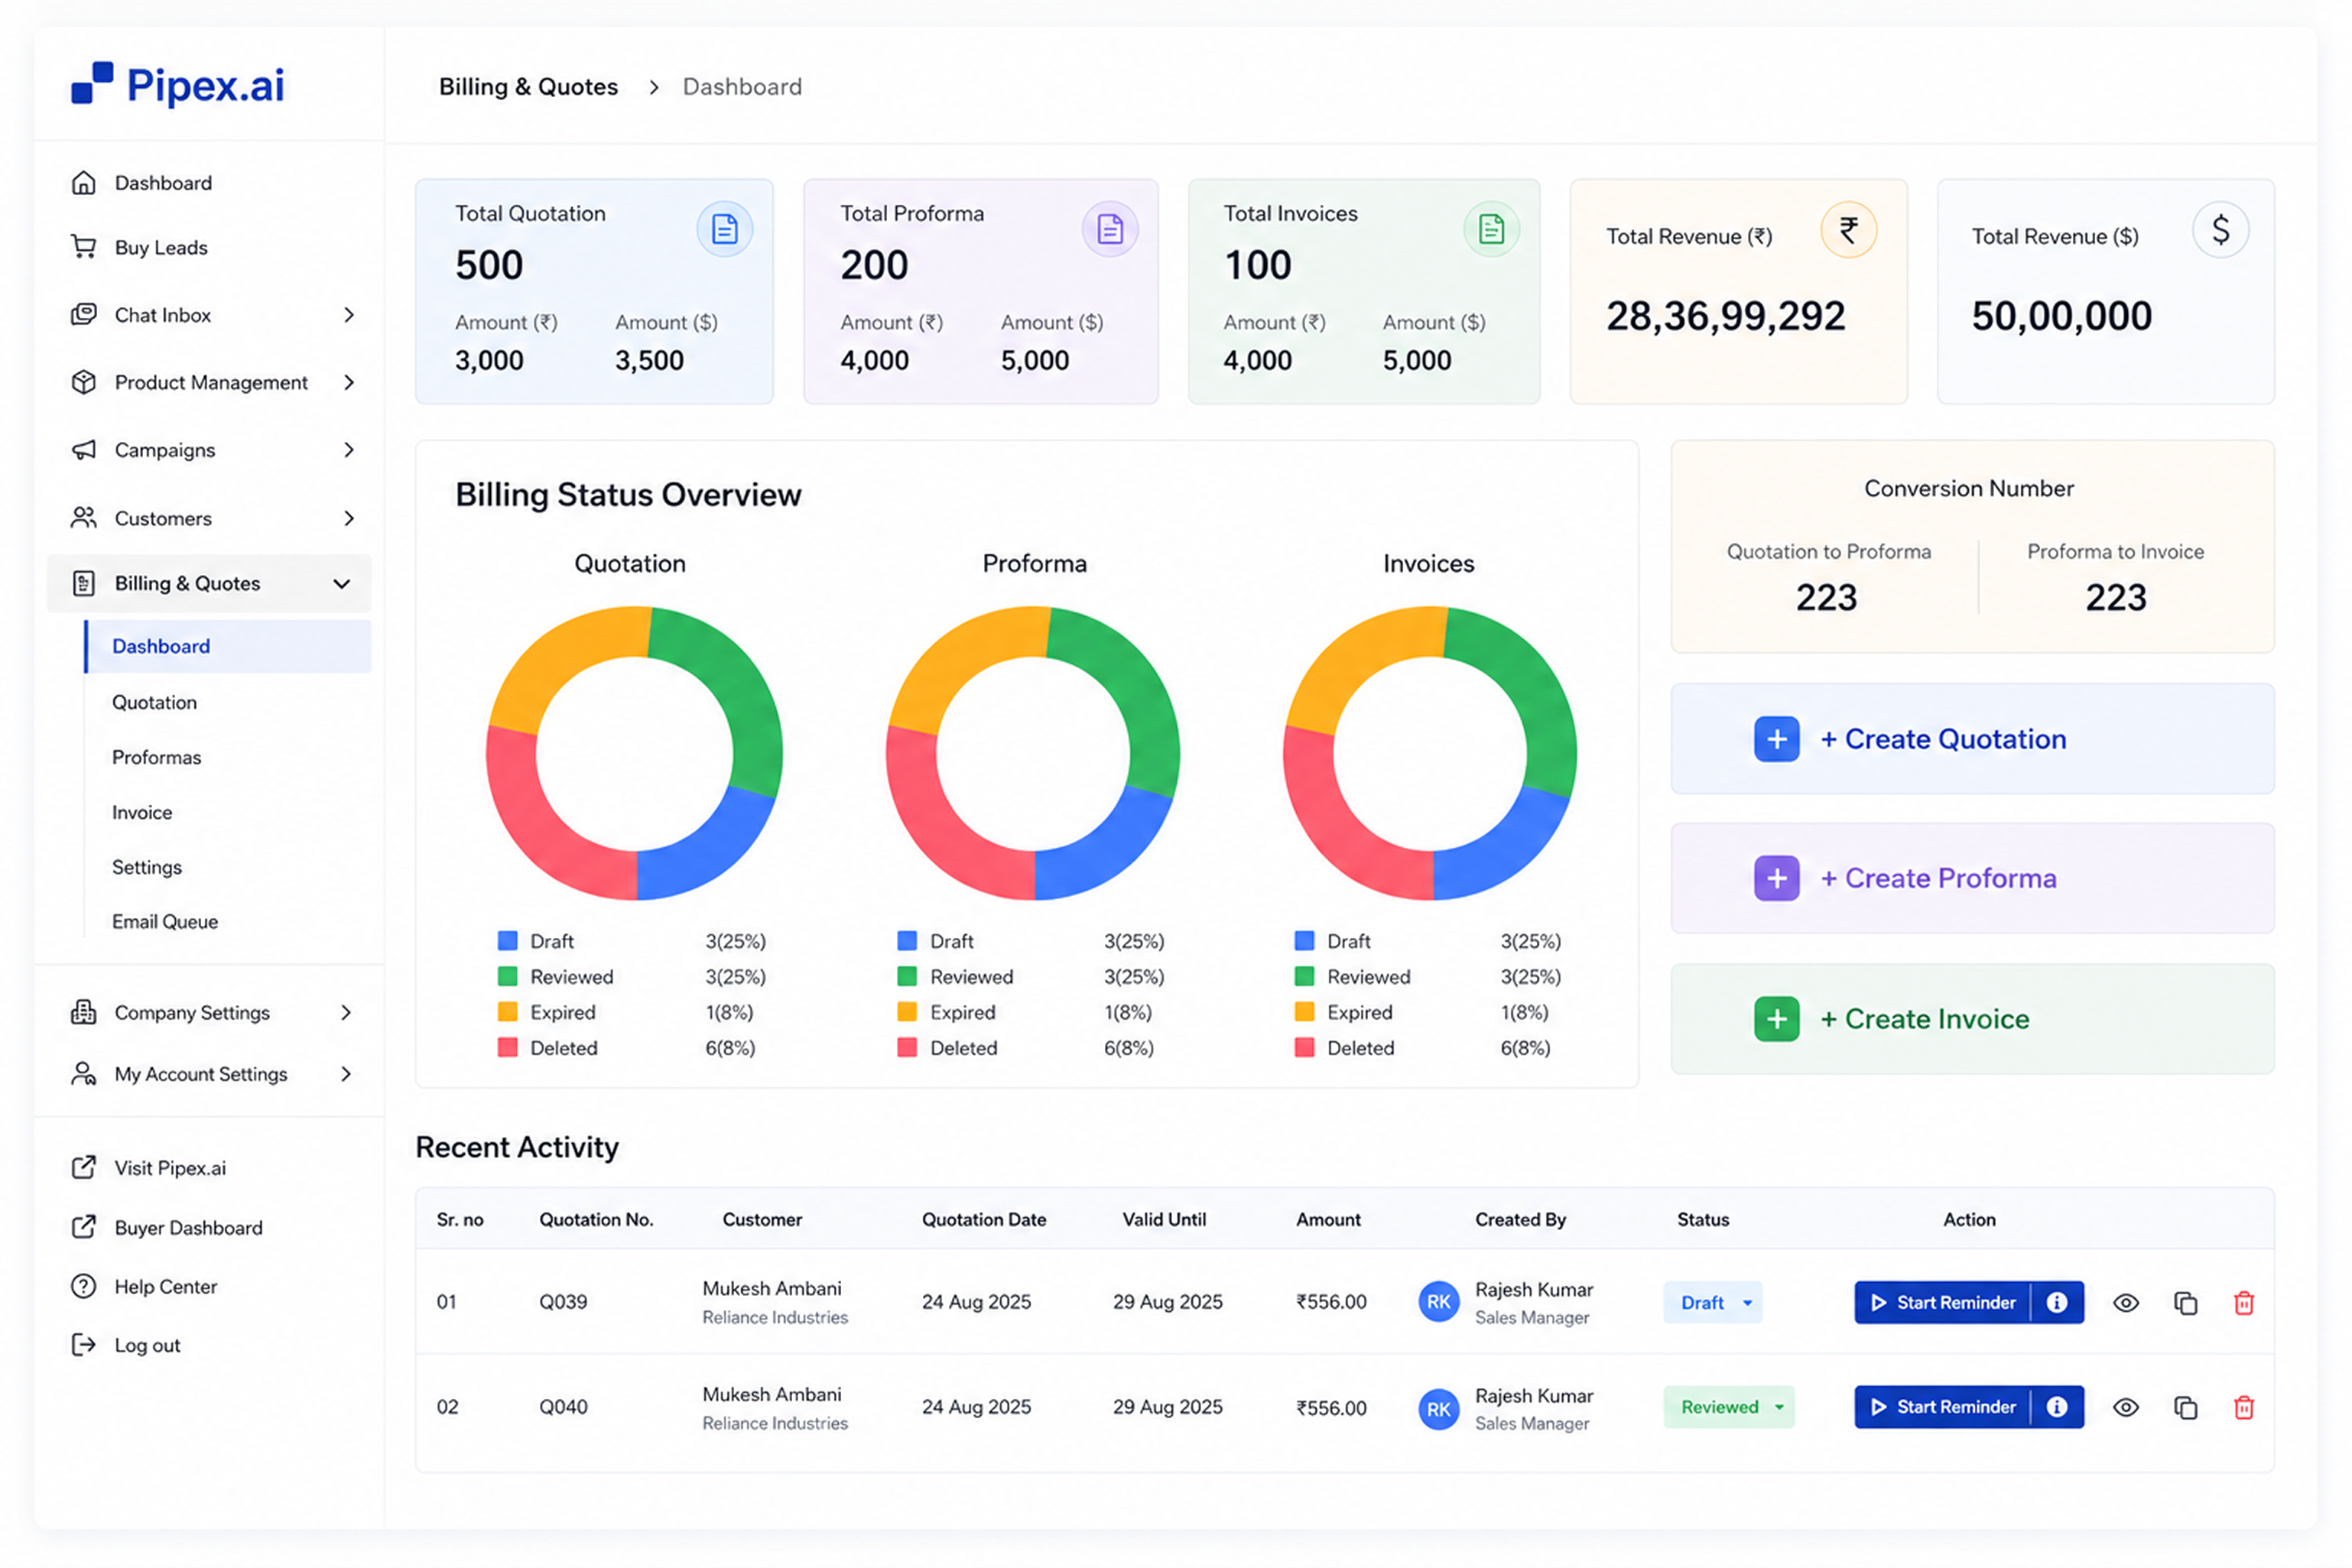Click the Log out icon

click(84, 1345)
